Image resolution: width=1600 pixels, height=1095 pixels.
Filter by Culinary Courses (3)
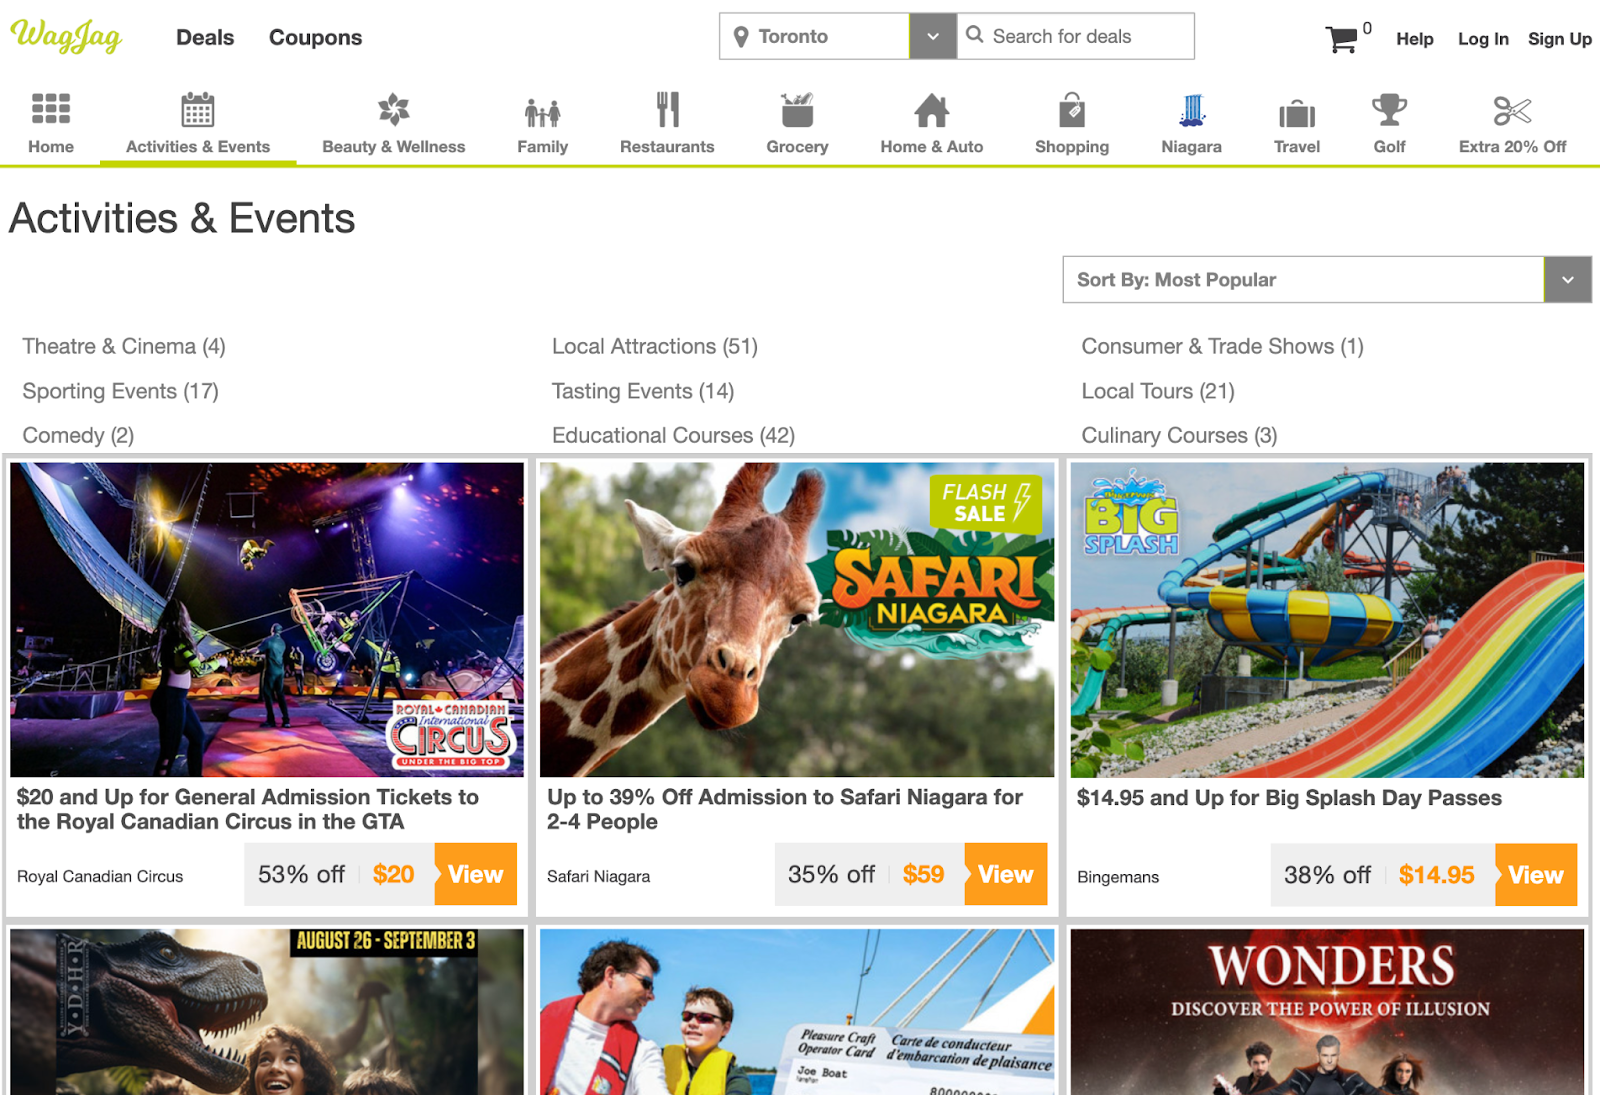click(x=1179, y=435)
